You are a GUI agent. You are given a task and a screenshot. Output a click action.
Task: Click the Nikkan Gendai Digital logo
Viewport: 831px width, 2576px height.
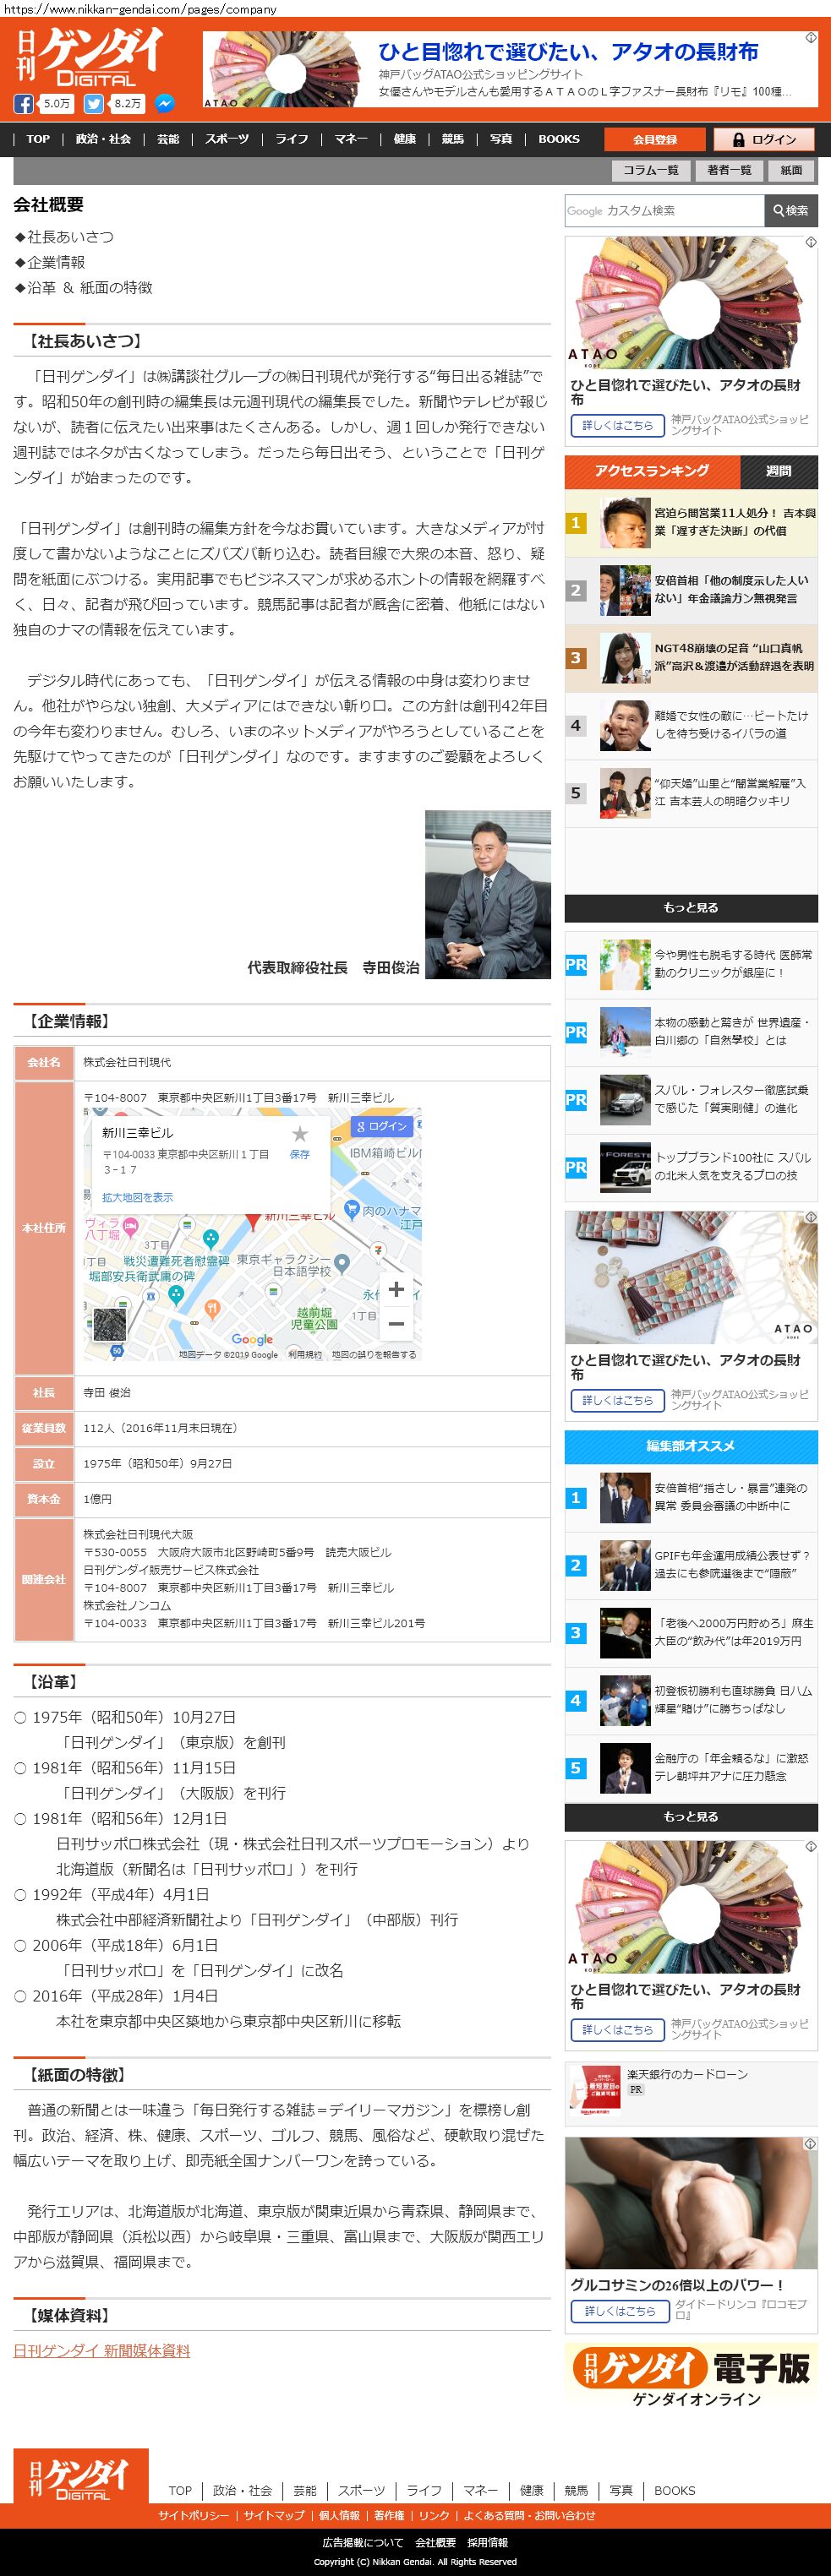[x=89, y=57]
